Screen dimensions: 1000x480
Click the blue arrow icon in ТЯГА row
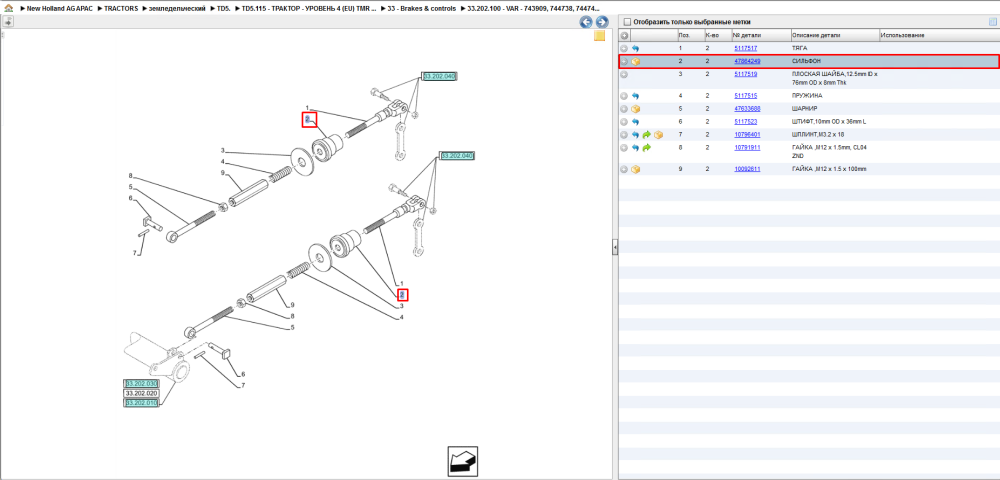tap(636, 48)
